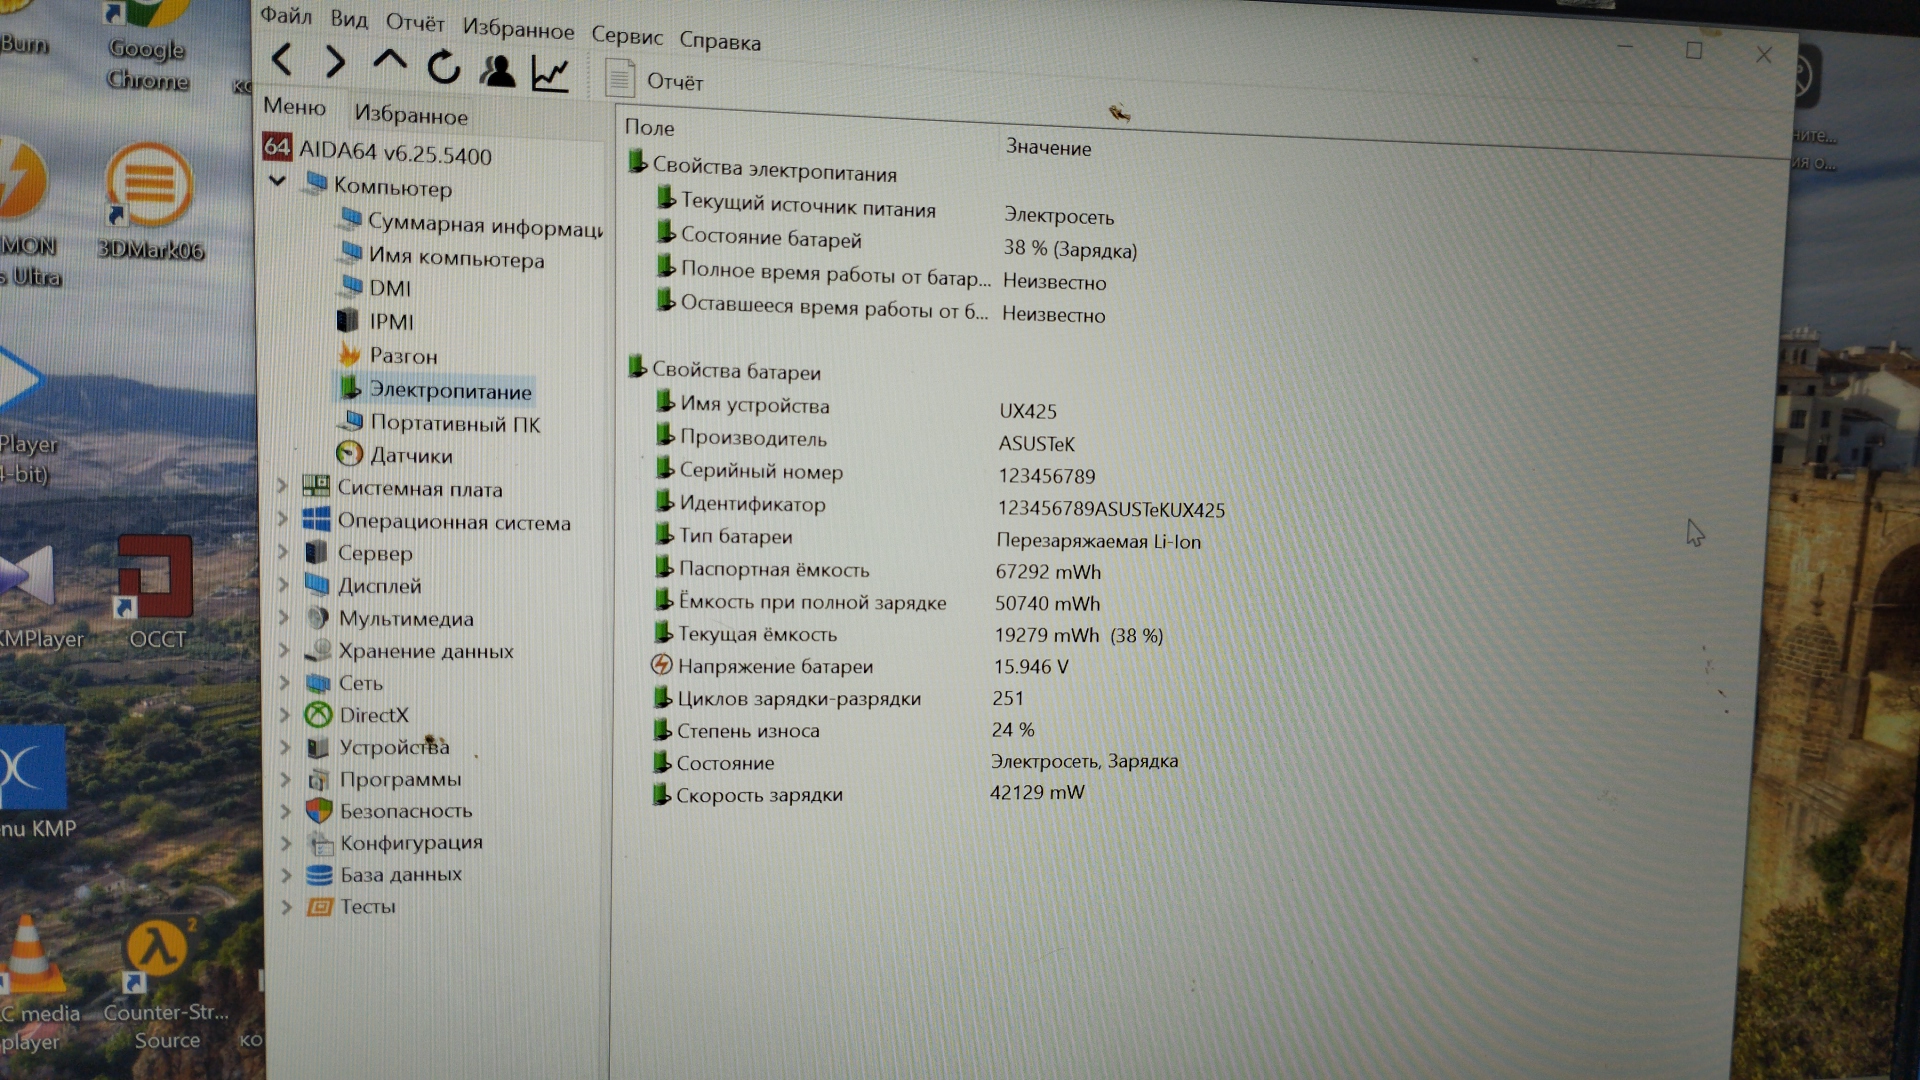The height and width of the screenshot is (1080, 1920).
Task: Click the Up level arrow icon
Action: click(389, 62)
